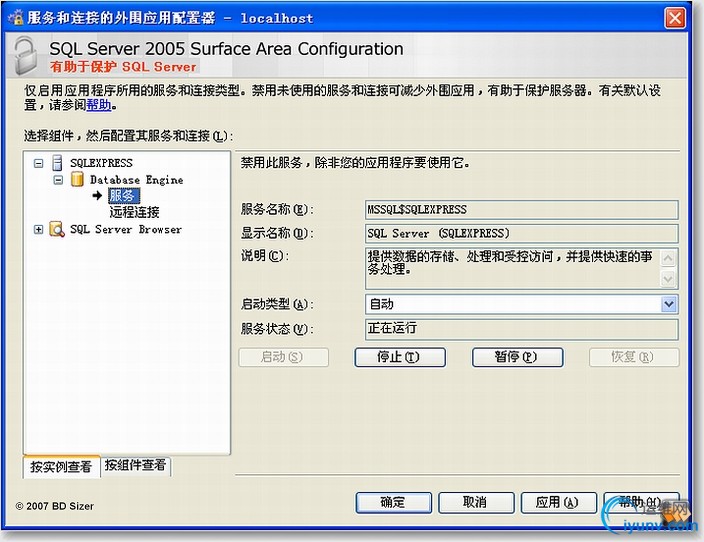Click the 显示名称 field SQL Server (SQLEXPRESS)
The image size is (704, 542).
[x=522, y=234]
